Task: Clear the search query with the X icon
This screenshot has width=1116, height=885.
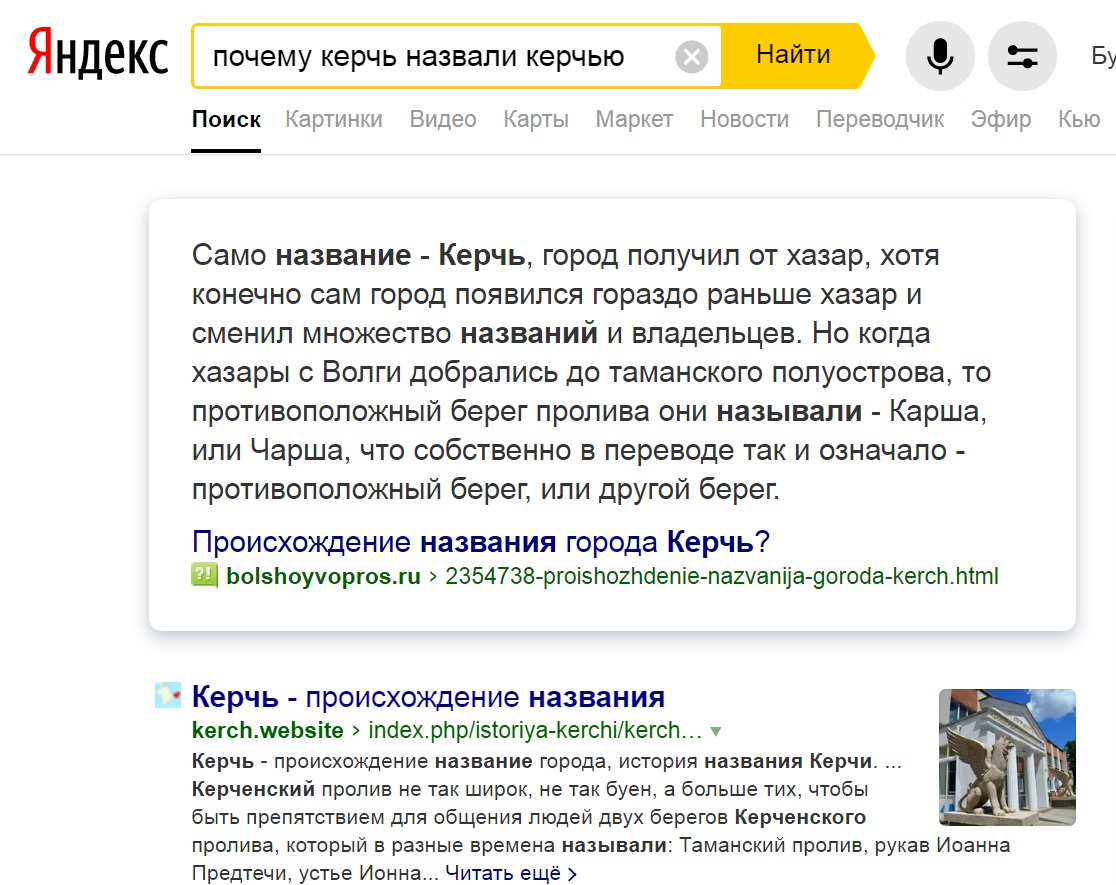Action: pyautogui.click(x=691, y=56)
